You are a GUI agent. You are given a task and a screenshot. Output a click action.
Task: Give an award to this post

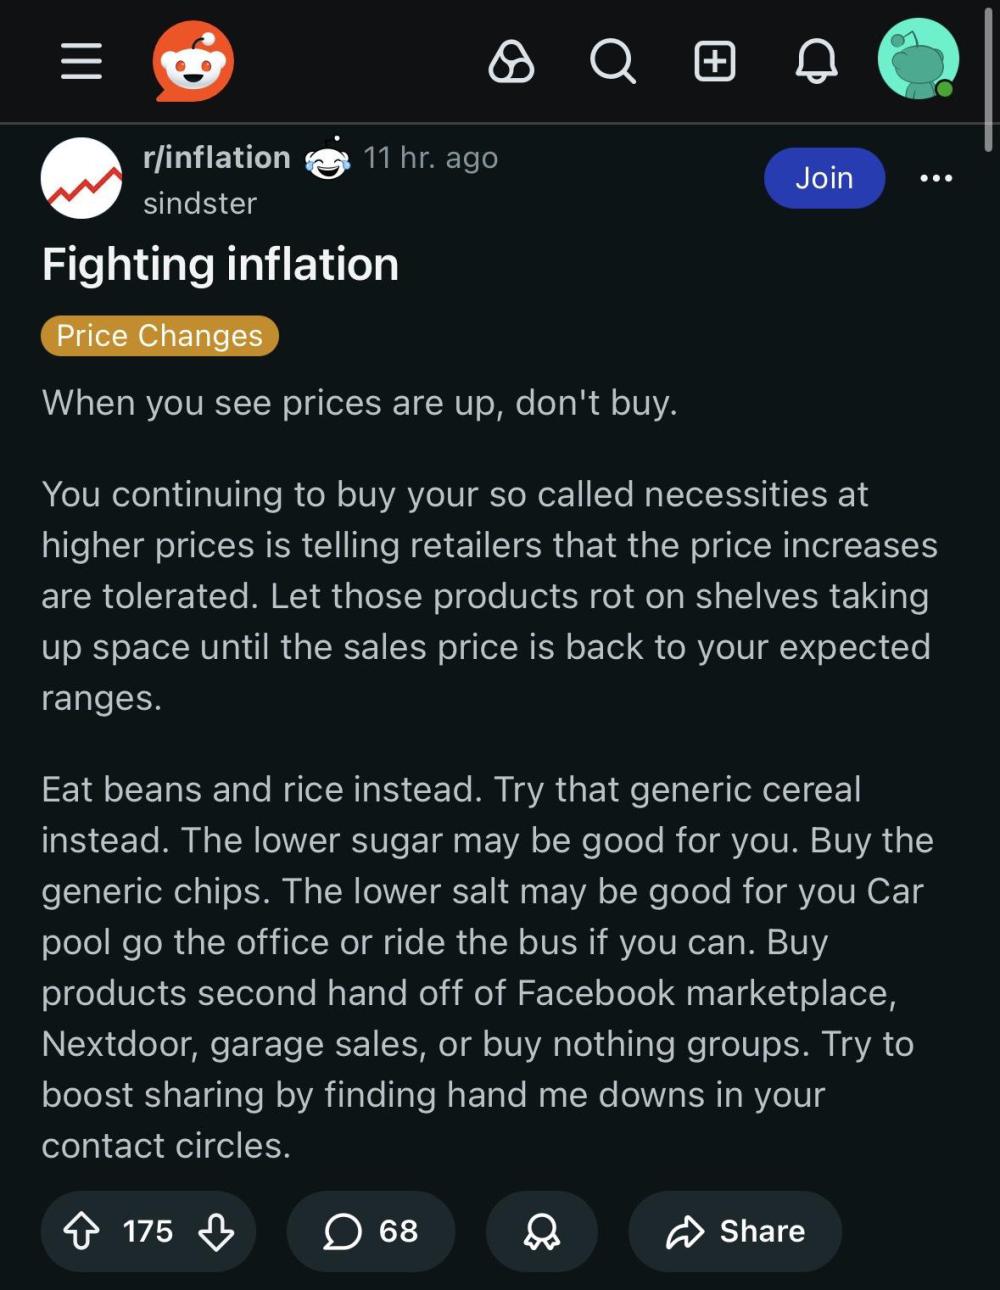tap(542, 1231)
